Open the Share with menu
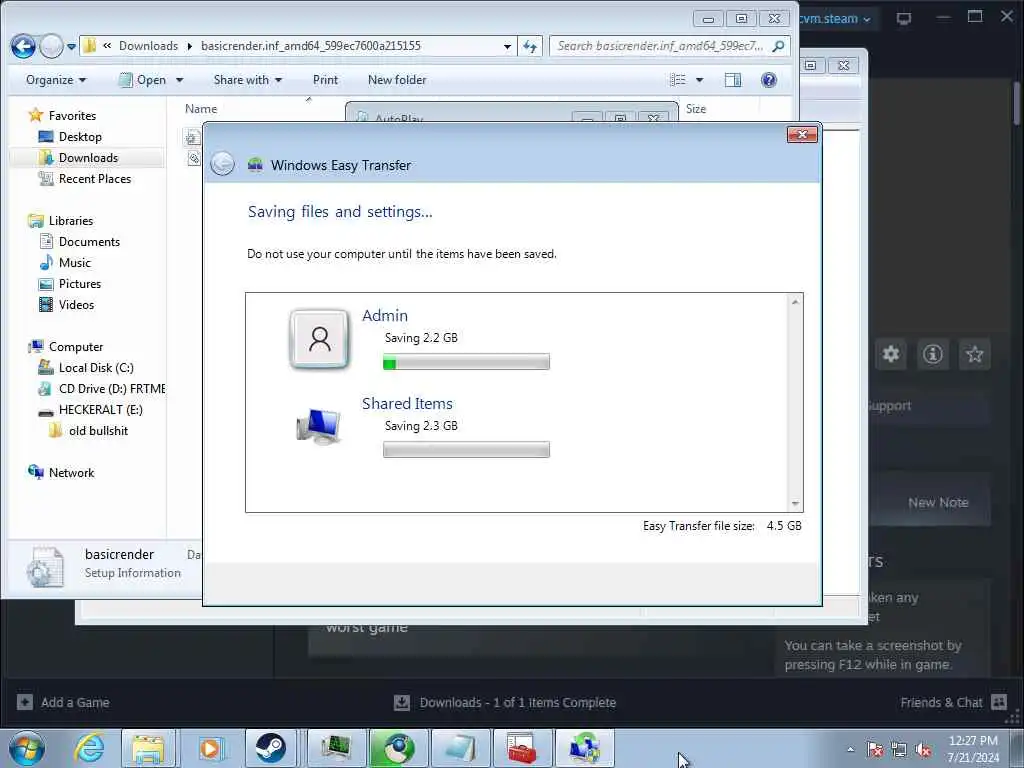Viewport: 1024px width, 768px height. [x=248, y=80]
